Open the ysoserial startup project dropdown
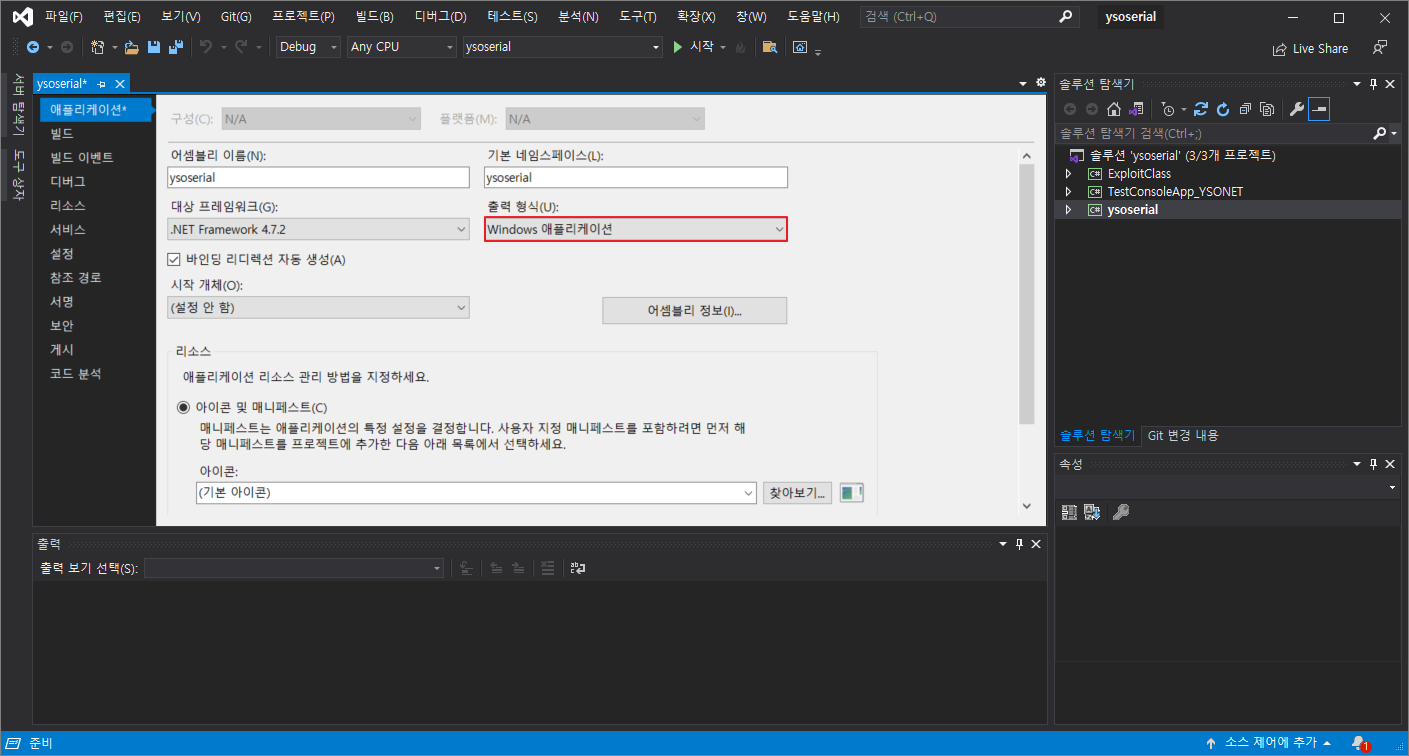Viewport: 1409px width, 756px height. [563, 47]
